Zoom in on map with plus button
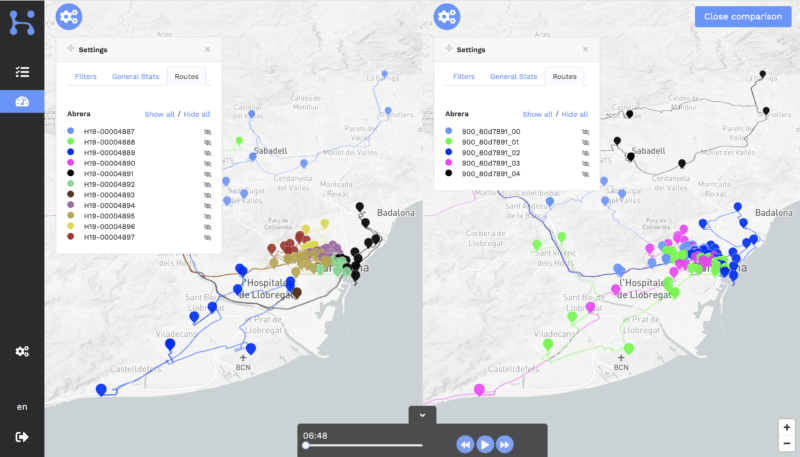The height and width of the screenshot is (457, 800). tap(787, 426)
